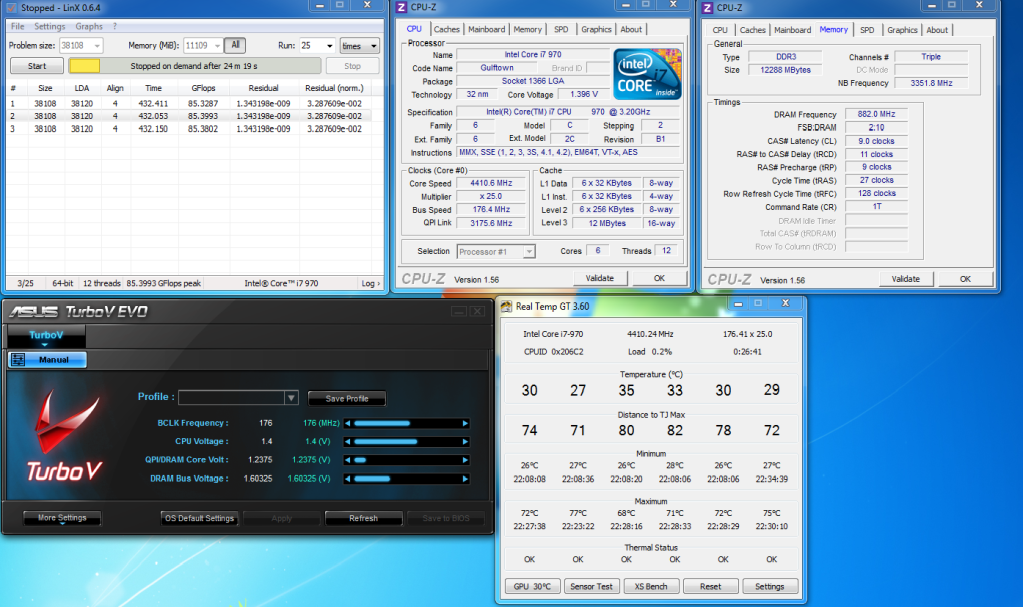Select the TurboV tab in TurboV EVO
Viewport: 1023px width, 607px height.
point(46,335)
